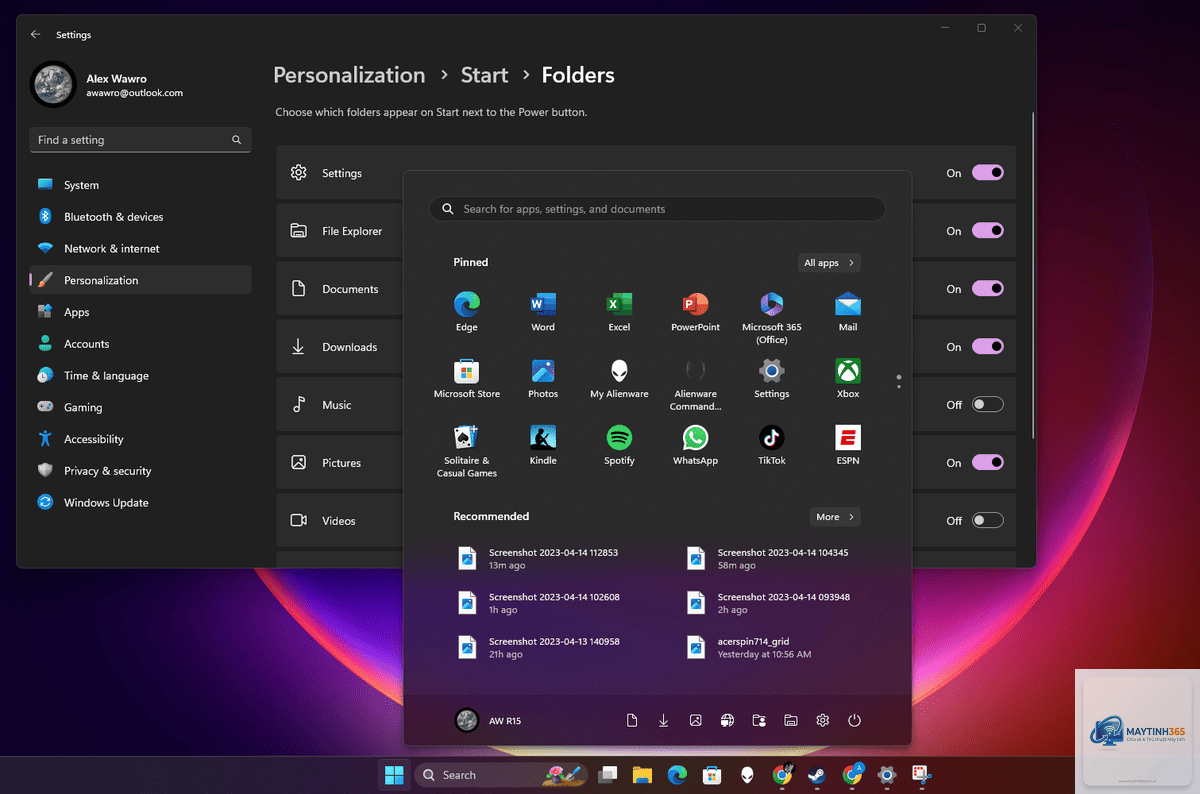Launch Microsoft Store from pinned apps
The height and width of the screenshot is (794, 1200).
tap(467, 378)
